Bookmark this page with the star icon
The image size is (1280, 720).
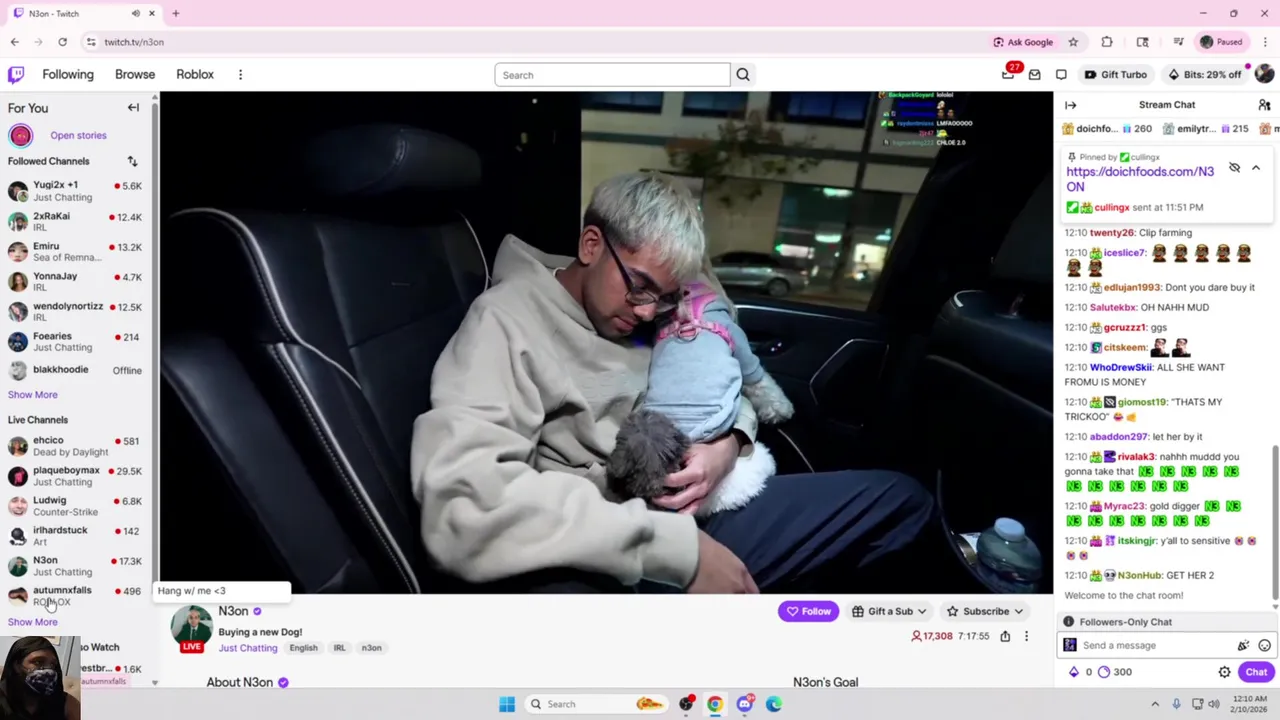tap(1073, 42)
